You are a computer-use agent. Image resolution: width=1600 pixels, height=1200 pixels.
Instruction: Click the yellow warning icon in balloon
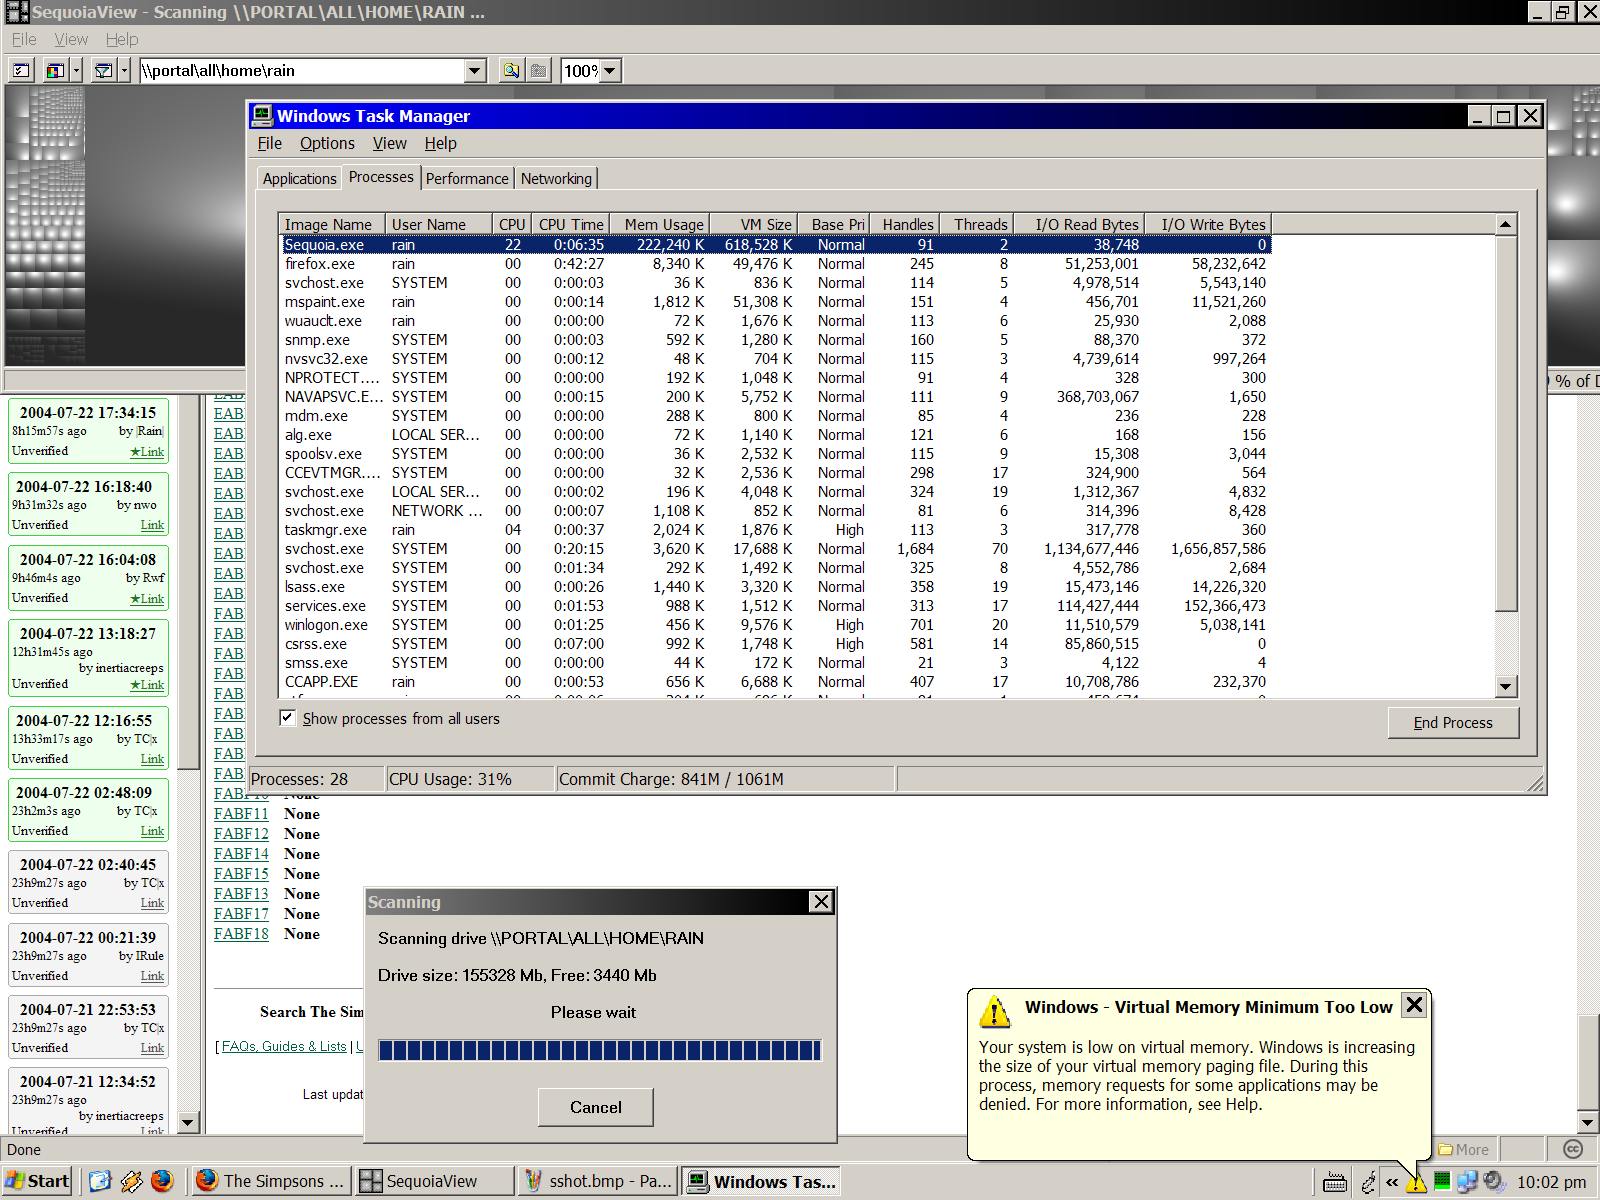(994, 1011)
